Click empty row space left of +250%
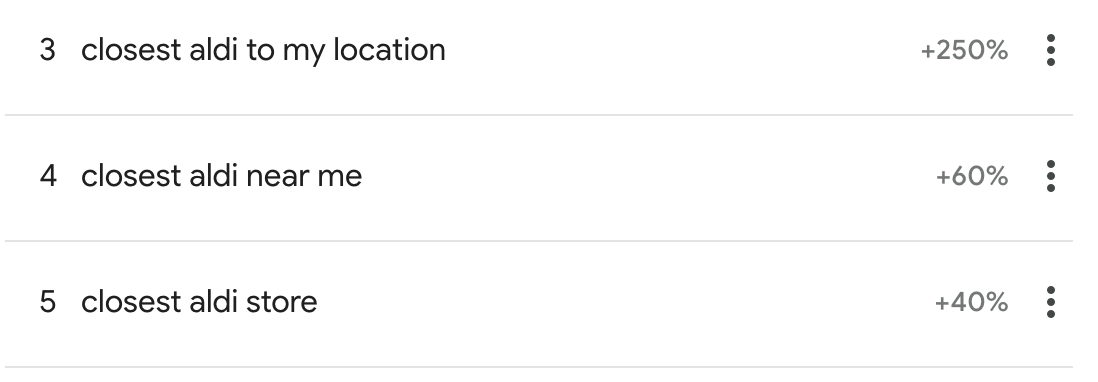The image size is (1098, 382). point(683,50)
